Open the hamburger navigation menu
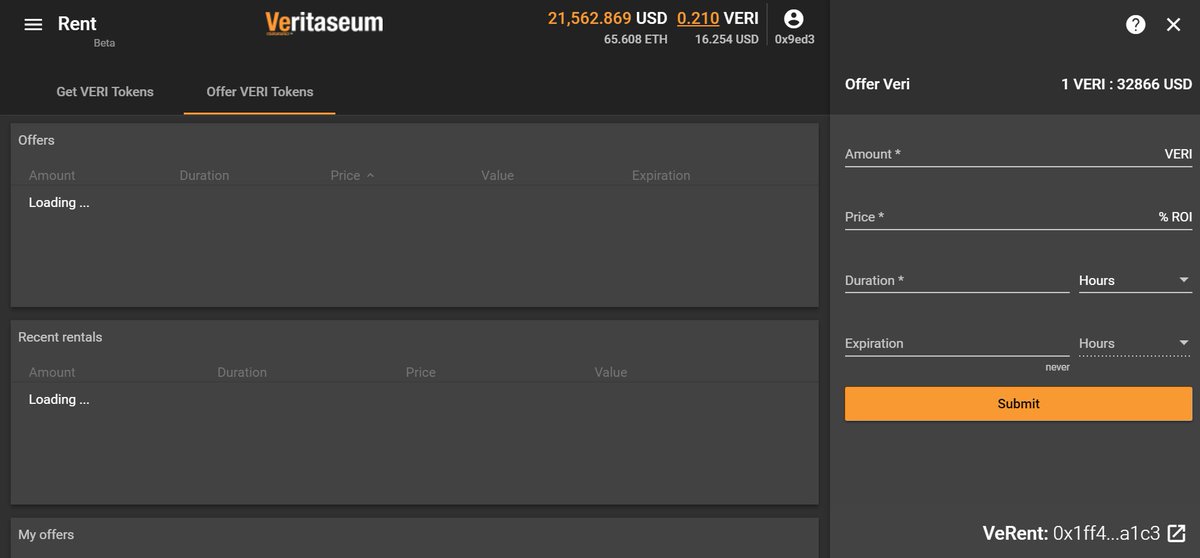This screenshot has width=1200, height=558. [33, 24]
